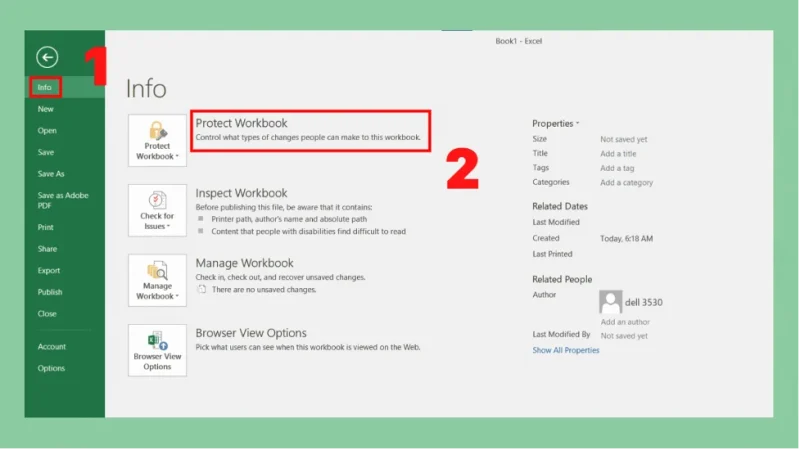Go to Save As in sidebar
This screenshot has height=450, width=800.
tap(51, 174)
